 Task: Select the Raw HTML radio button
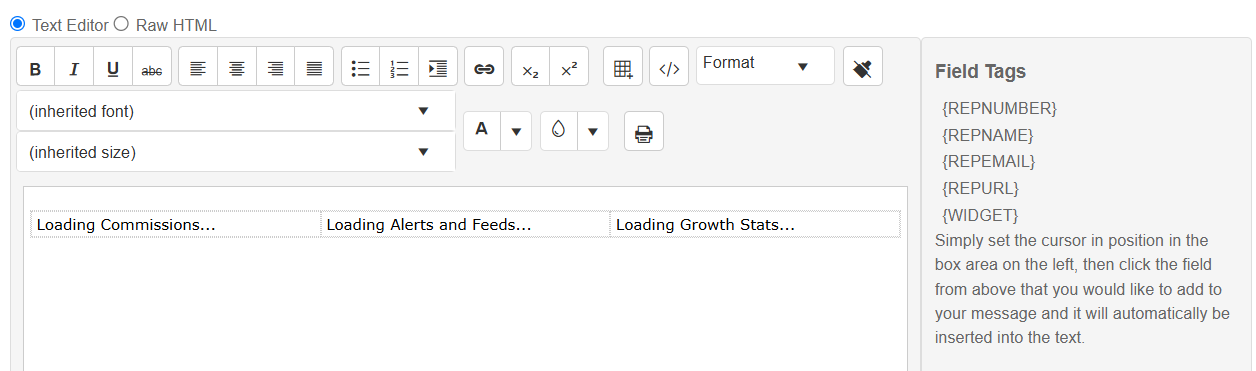pos(122,24)
